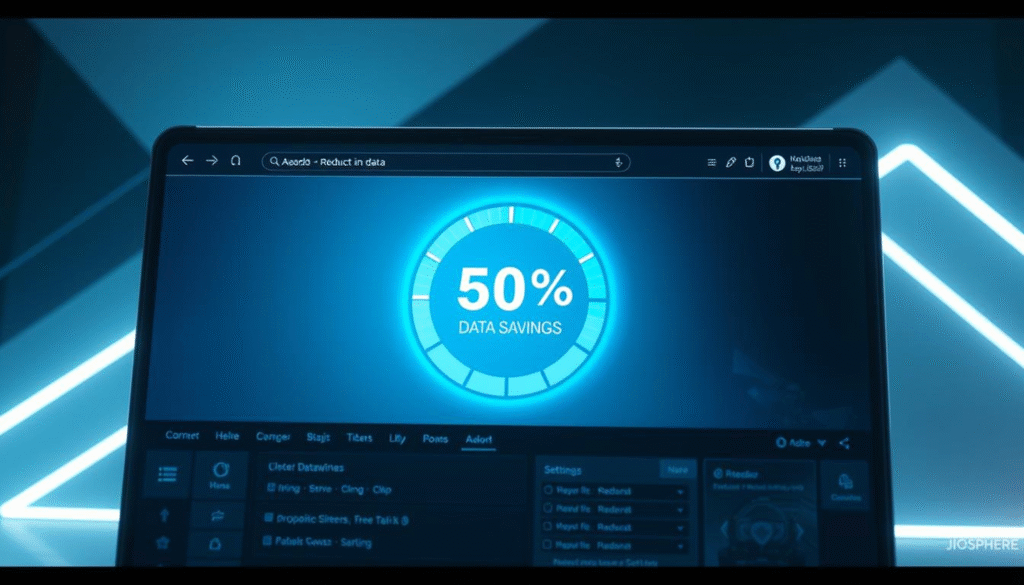Enable the fourth checkbox in Settings list
The width and height of the screenshot is (1024, 585).
(547, 545)
